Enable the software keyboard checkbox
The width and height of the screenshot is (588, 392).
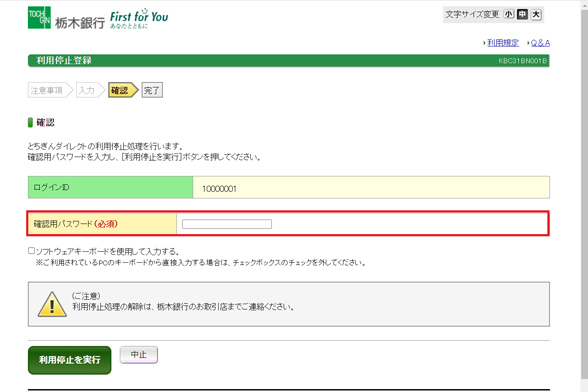click(x=32, y=250)
